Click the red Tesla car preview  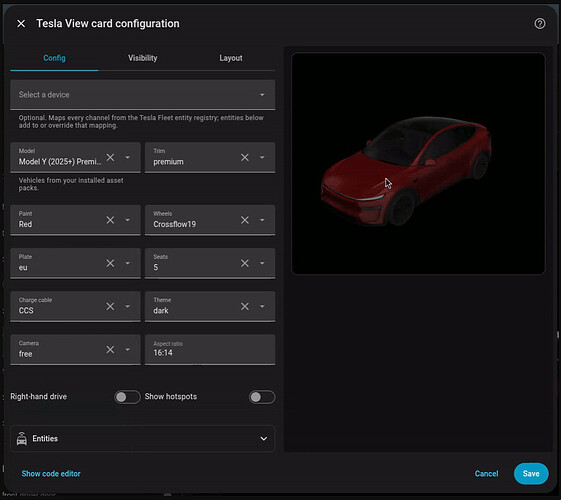tap(406, 171)
